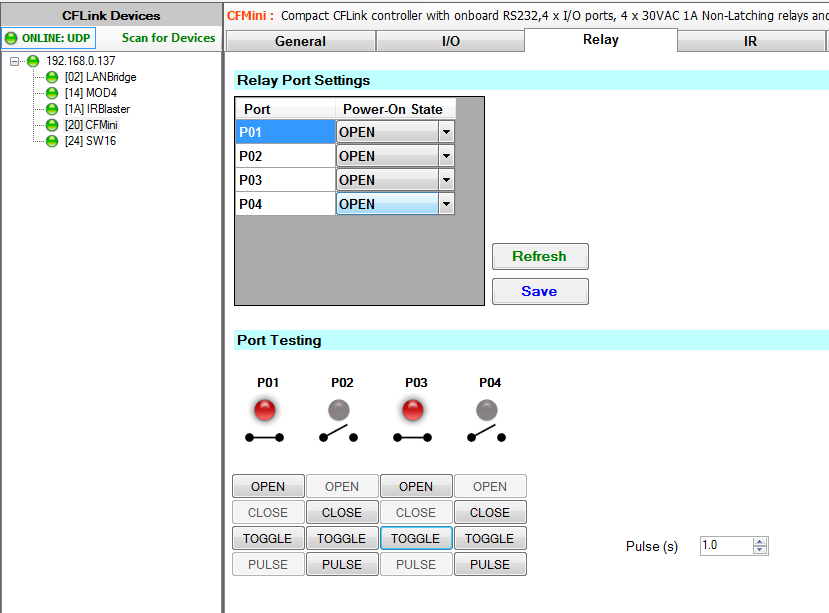
Task: Select the P02 port row cell
Action: coord(285,156)
